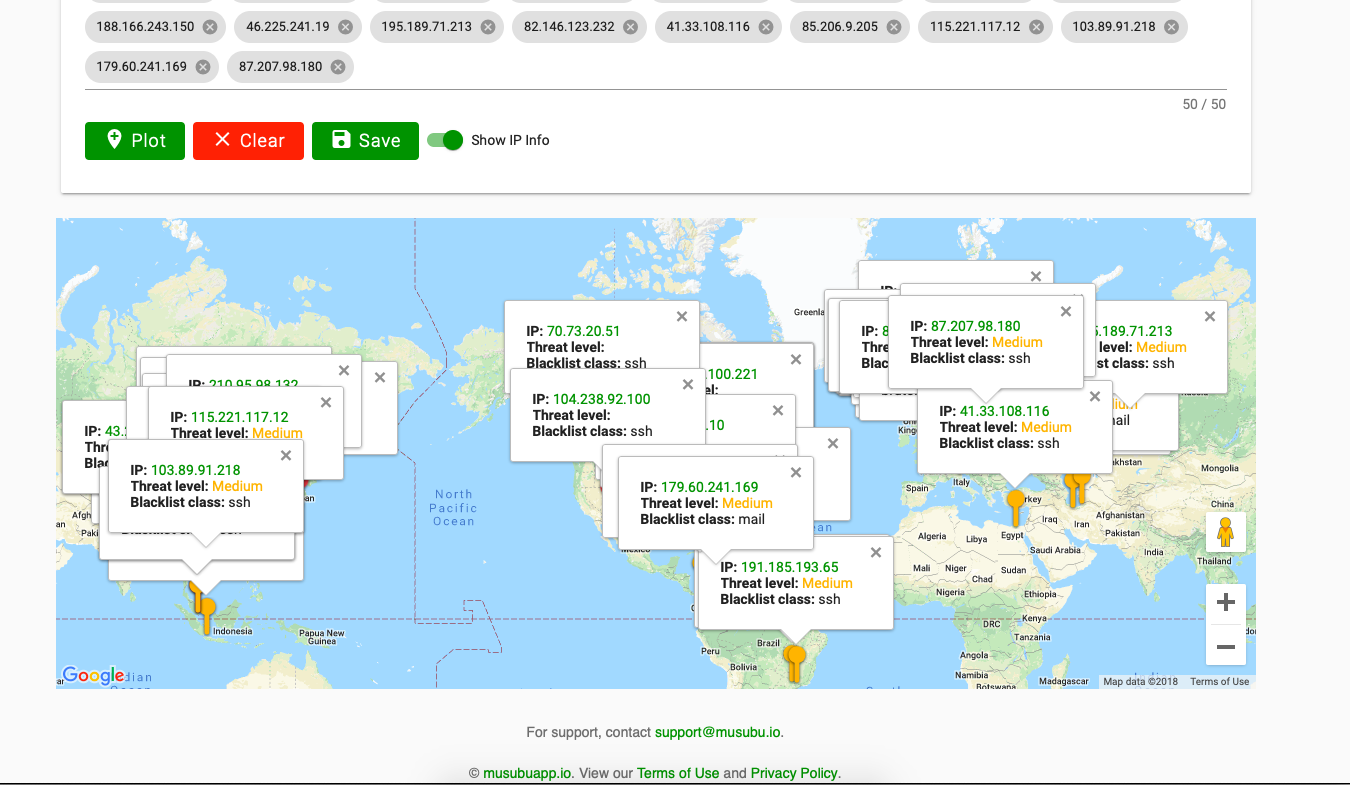Plot the entered IPs on the map

click(135, 141)
